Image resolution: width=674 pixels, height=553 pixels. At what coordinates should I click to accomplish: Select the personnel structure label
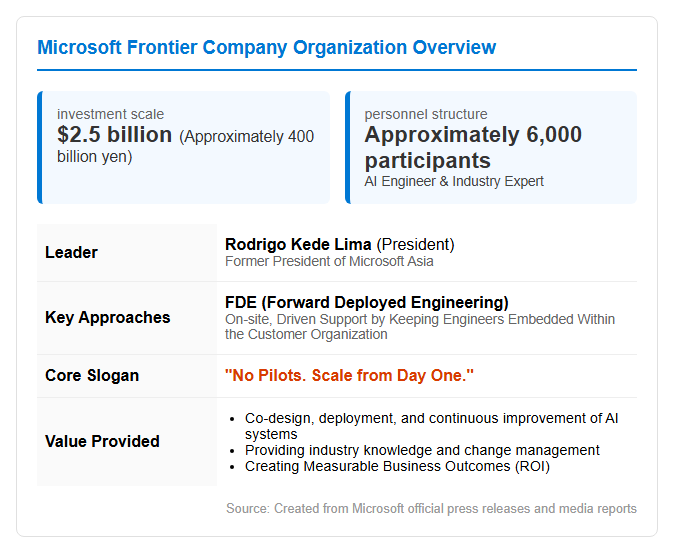coord(426,114)
